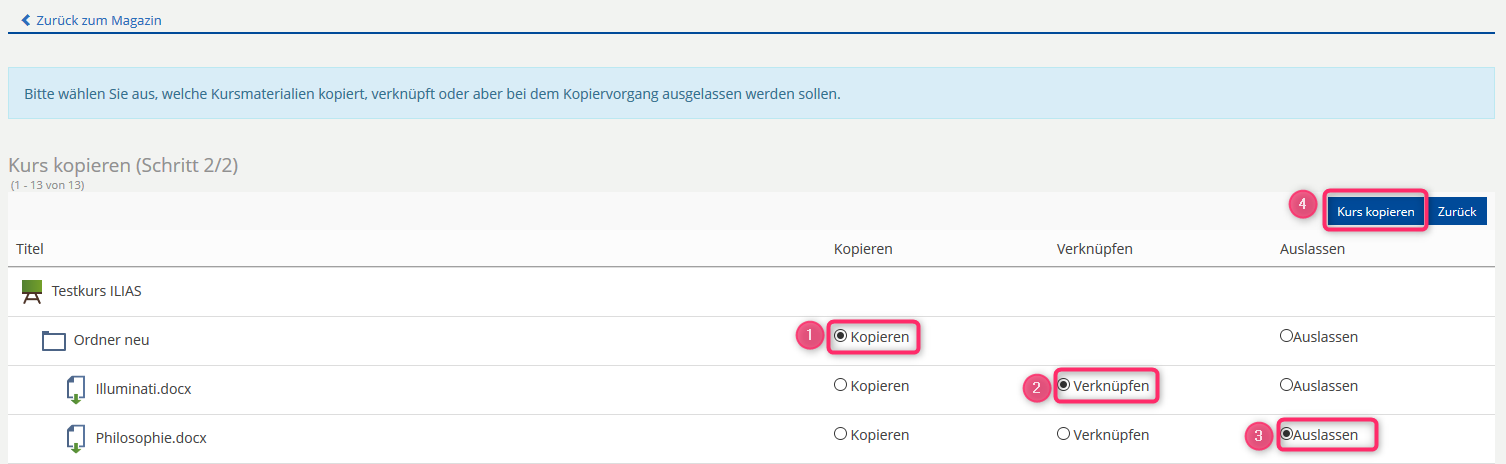1506x464 pixels.
Task: Select Kopieren for Ordner neu
Action: (x=841, y=337)
